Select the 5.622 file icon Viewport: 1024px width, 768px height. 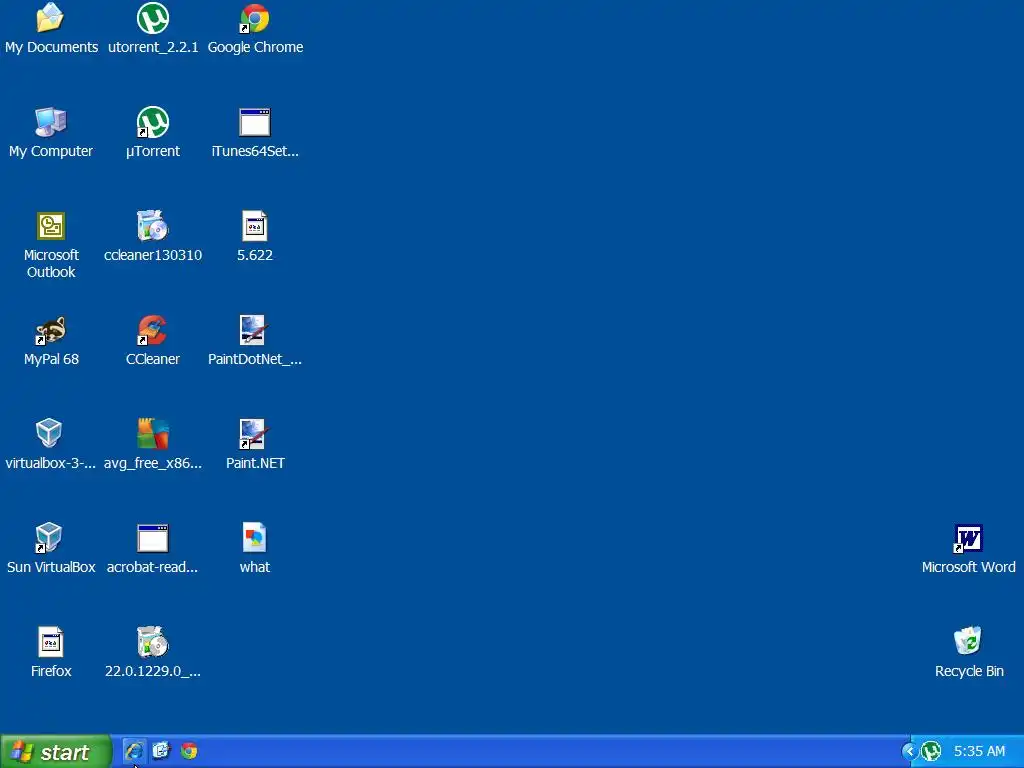pos(255,226)
